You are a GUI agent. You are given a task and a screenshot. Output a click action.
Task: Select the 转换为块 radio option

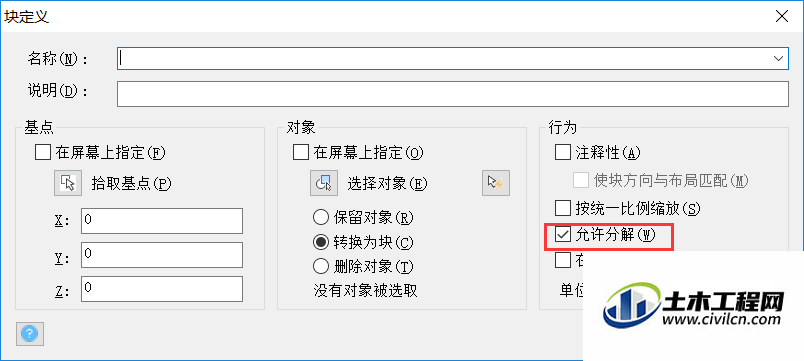click(x=320, y=242)
